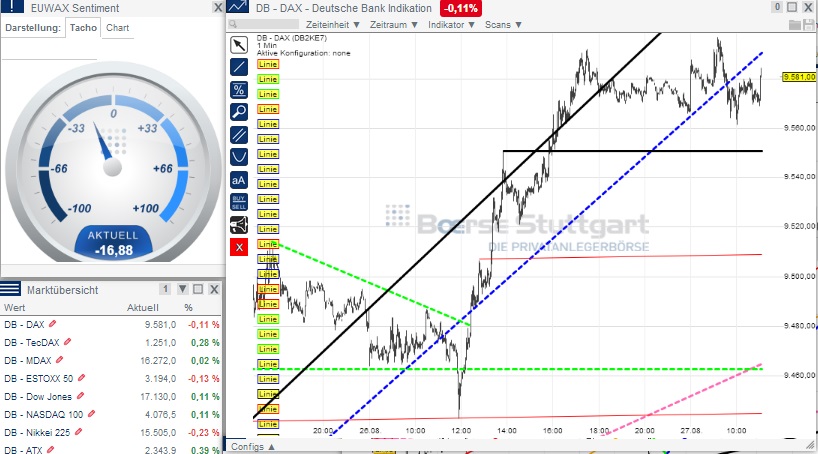Open the Scans dropdown
The image size is (818, 454).
coord(503,25)
